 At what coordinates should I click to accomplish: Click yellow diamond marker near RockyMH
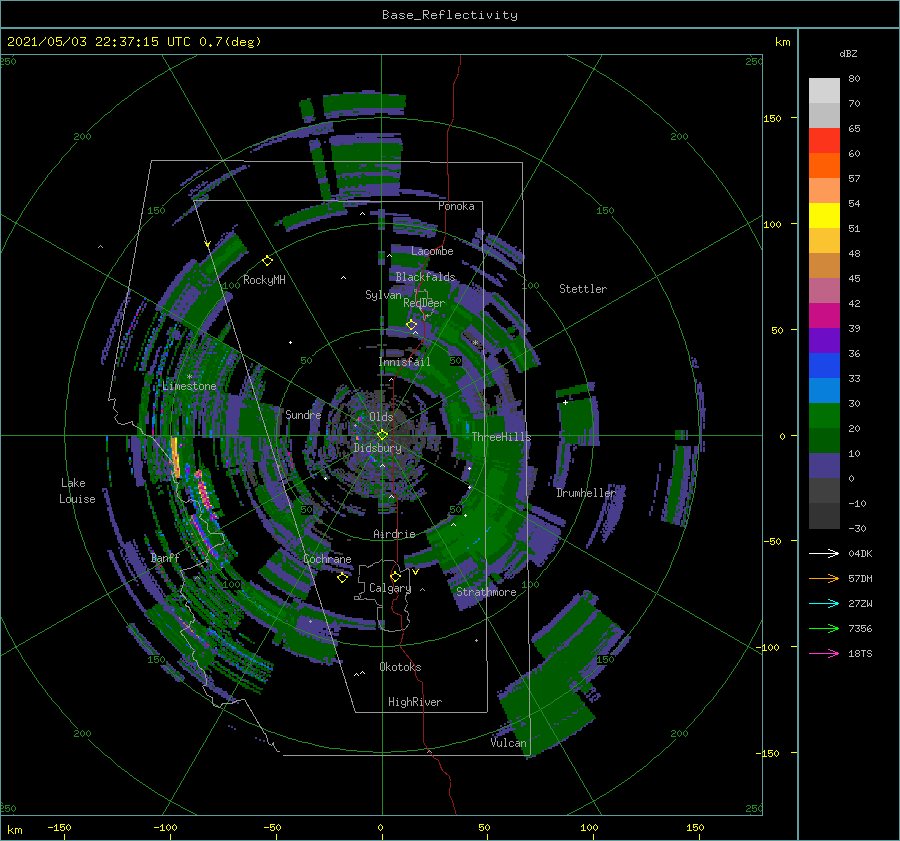[267, 261]
